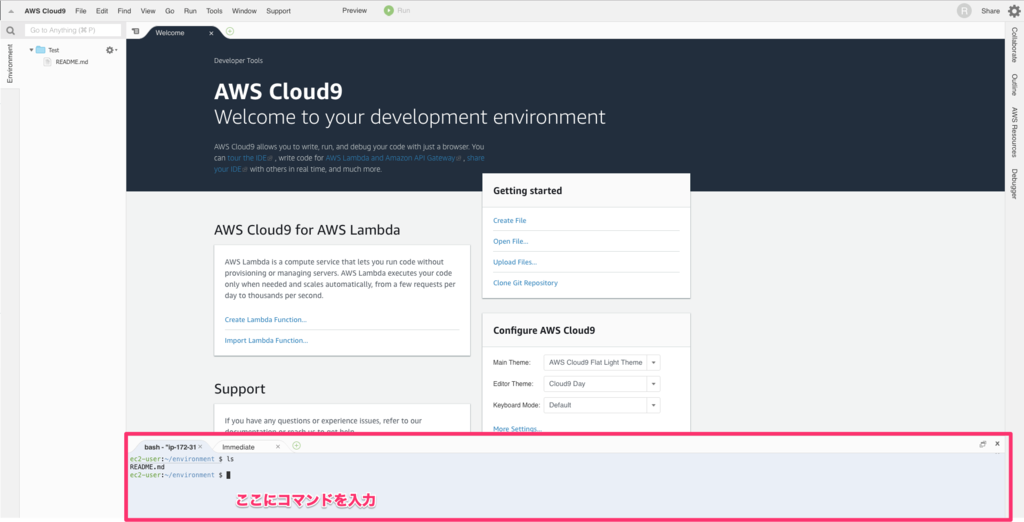
Task: Open the Environment panel settings gear
Action: [x=111, y=50]
